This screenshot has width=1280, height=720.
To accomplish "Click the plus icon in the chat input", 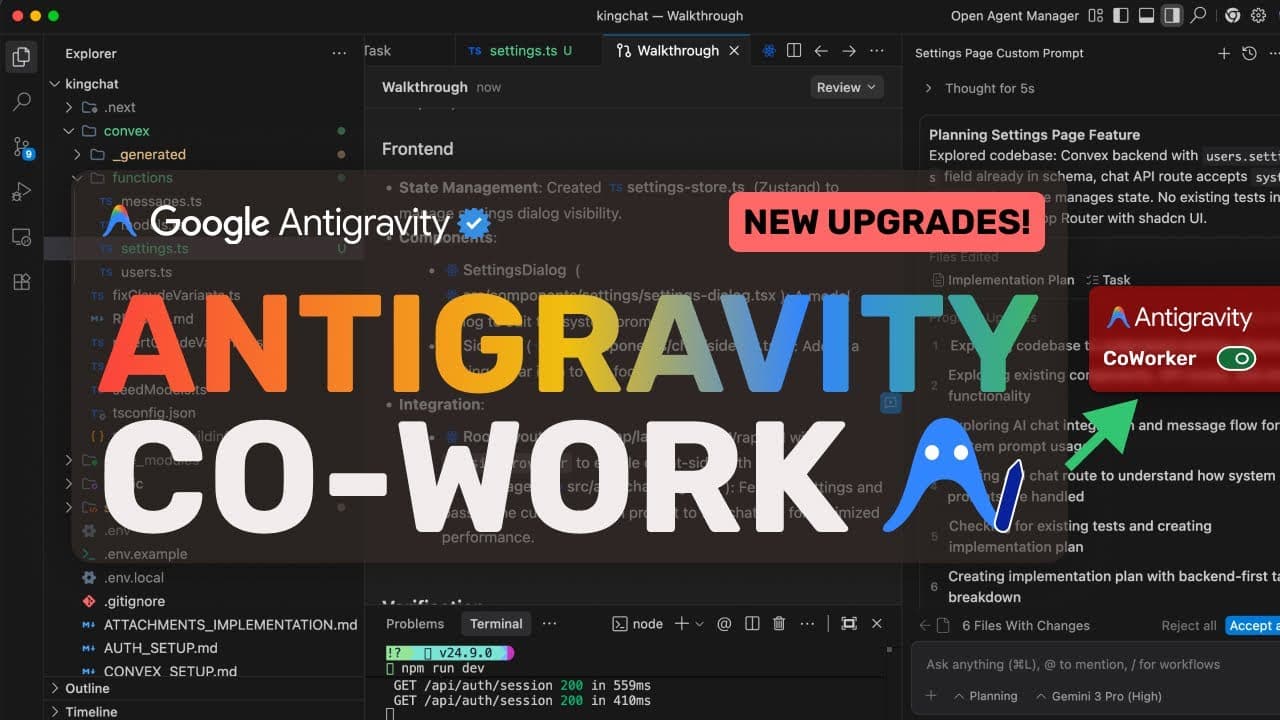I will pyautogui.click(x=931, y=696).
